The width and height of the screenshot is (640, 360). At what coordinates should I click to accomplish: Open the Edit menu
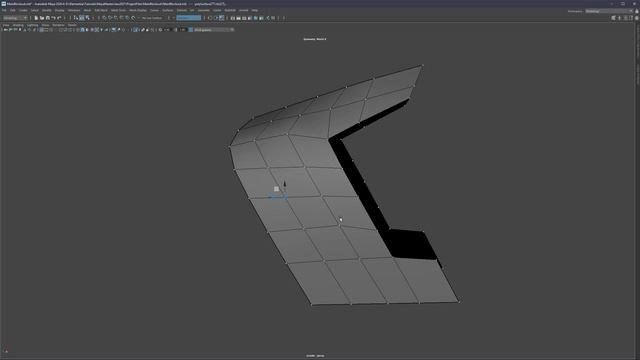pos(13,10)
